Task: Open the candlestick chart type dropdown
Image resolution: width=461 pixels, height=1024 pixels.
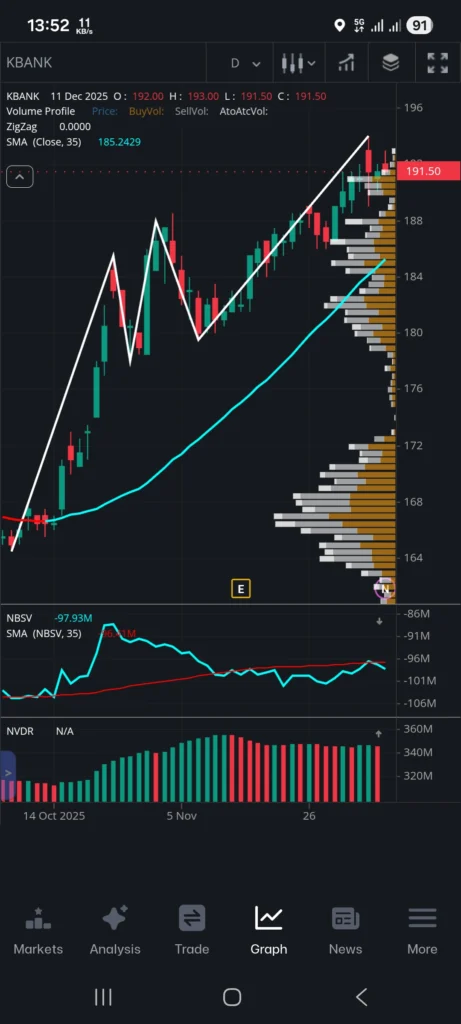Action: click(x=298, y=63)
